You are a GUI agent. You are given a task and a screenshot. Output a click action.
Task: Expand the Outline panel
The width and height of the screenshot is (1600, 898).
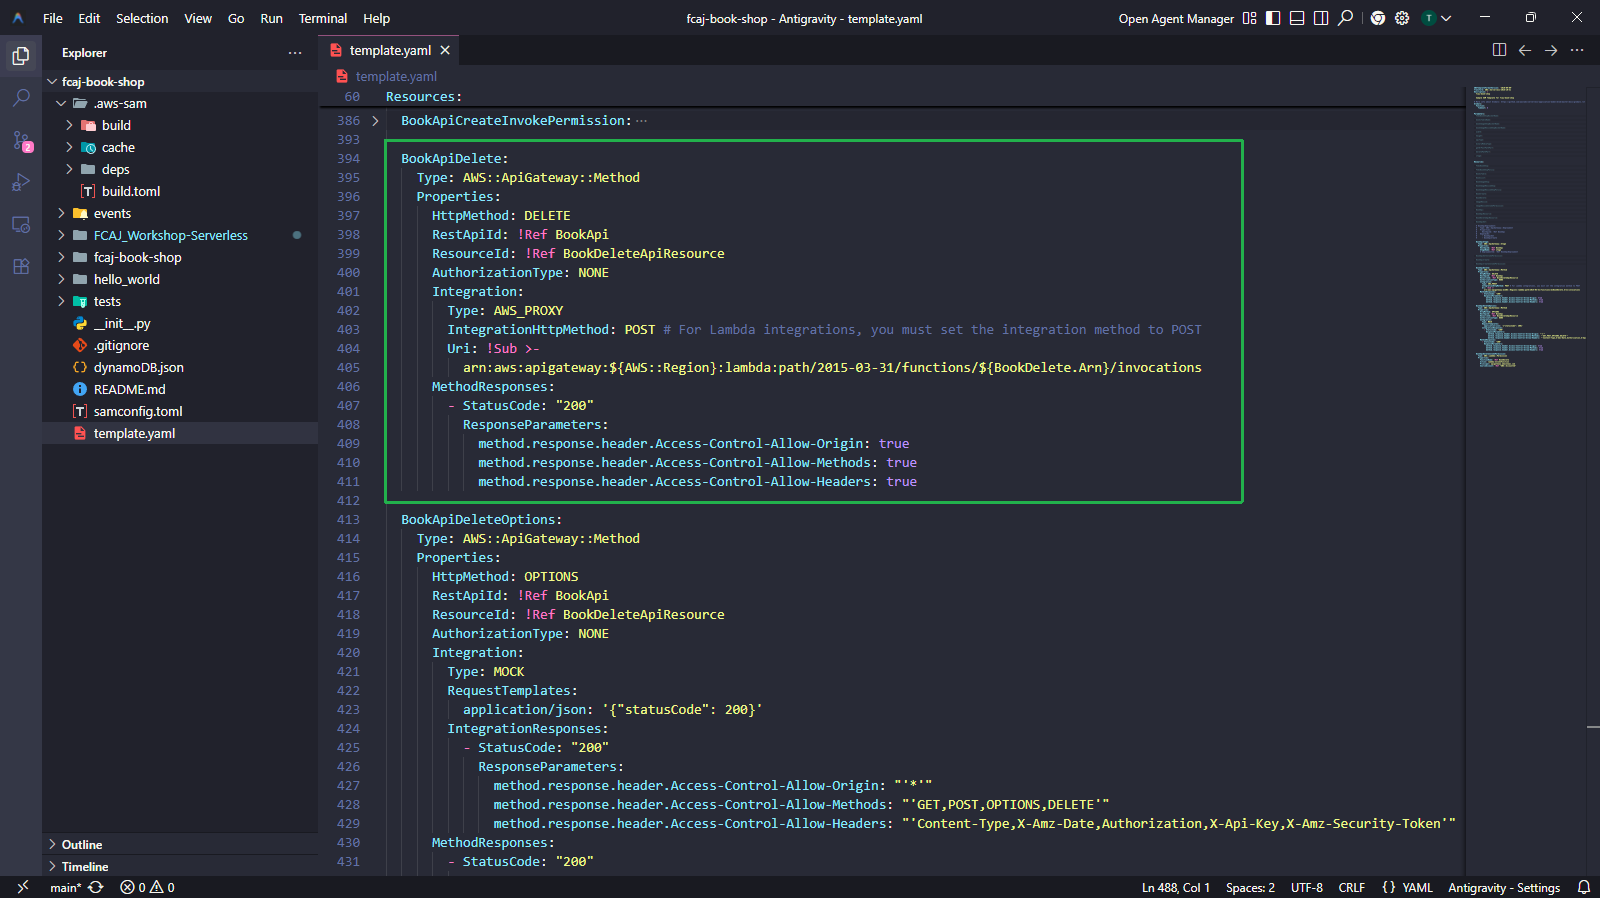[x=180, y=844]
